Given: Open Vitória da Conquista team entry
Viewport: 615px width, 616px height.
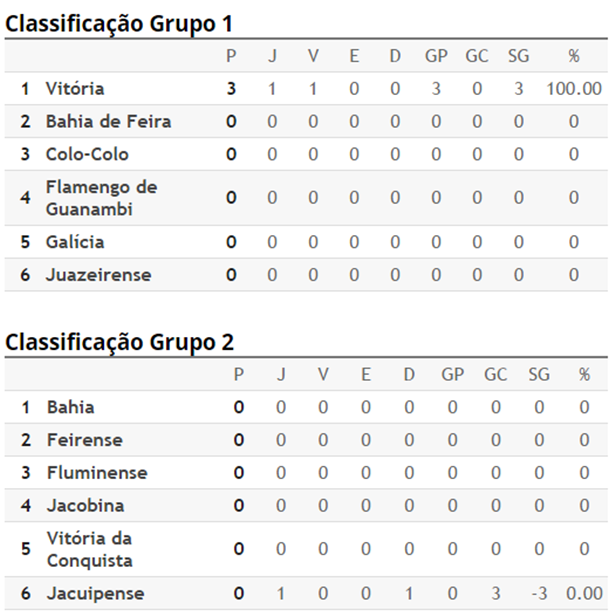Looking at the screenshot, I should 90,549.
